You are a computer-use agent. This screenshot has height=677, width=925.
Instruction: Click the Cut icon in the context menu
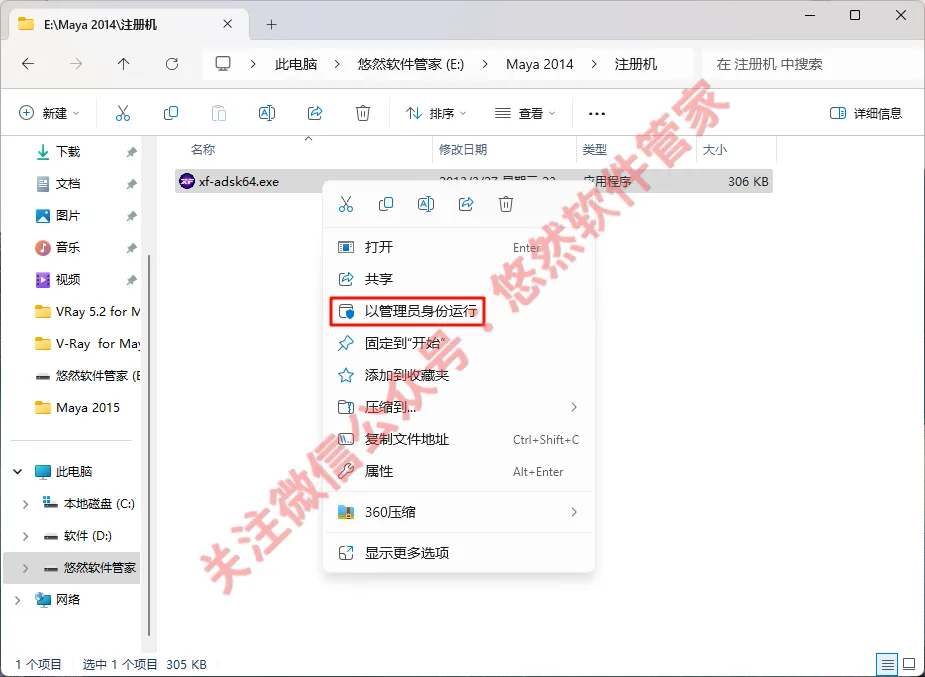coord(346,205)
